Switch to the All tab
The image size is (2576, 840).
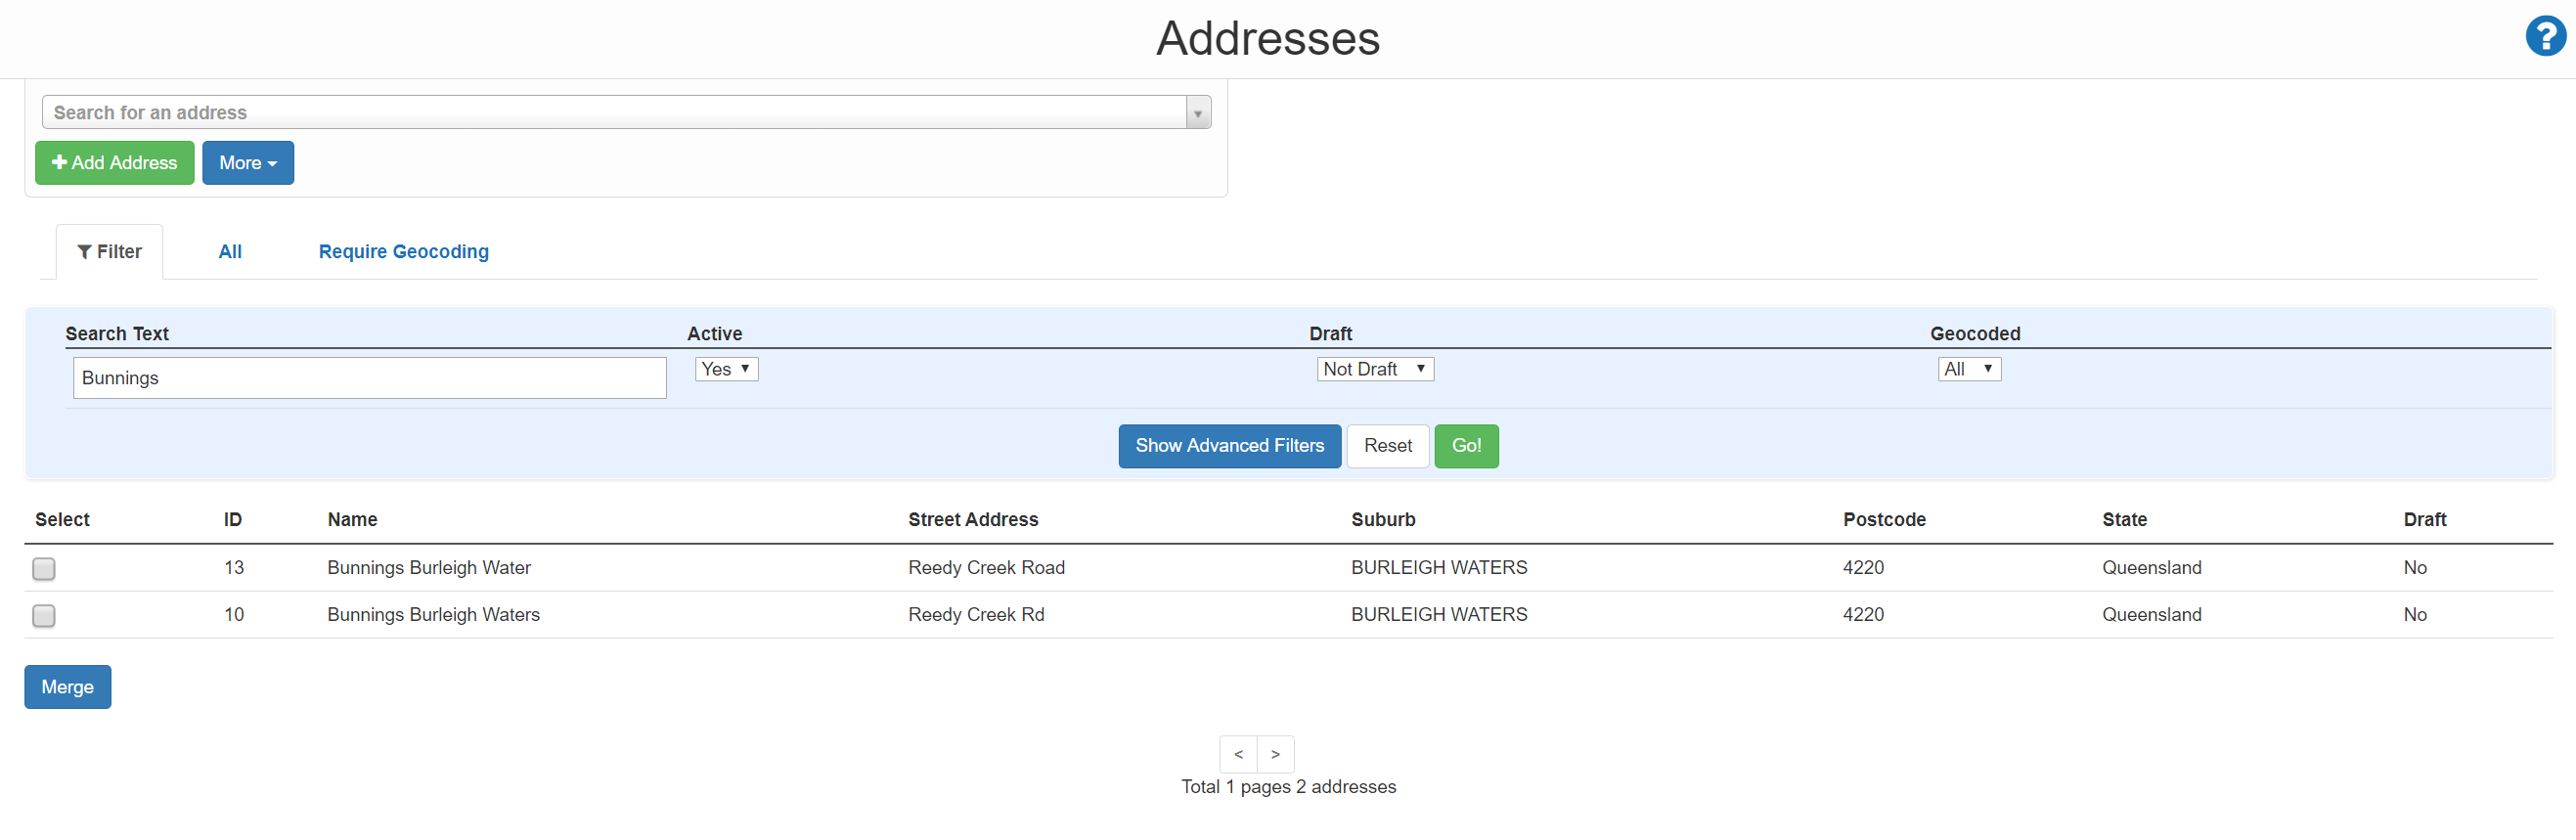(230, 252)
